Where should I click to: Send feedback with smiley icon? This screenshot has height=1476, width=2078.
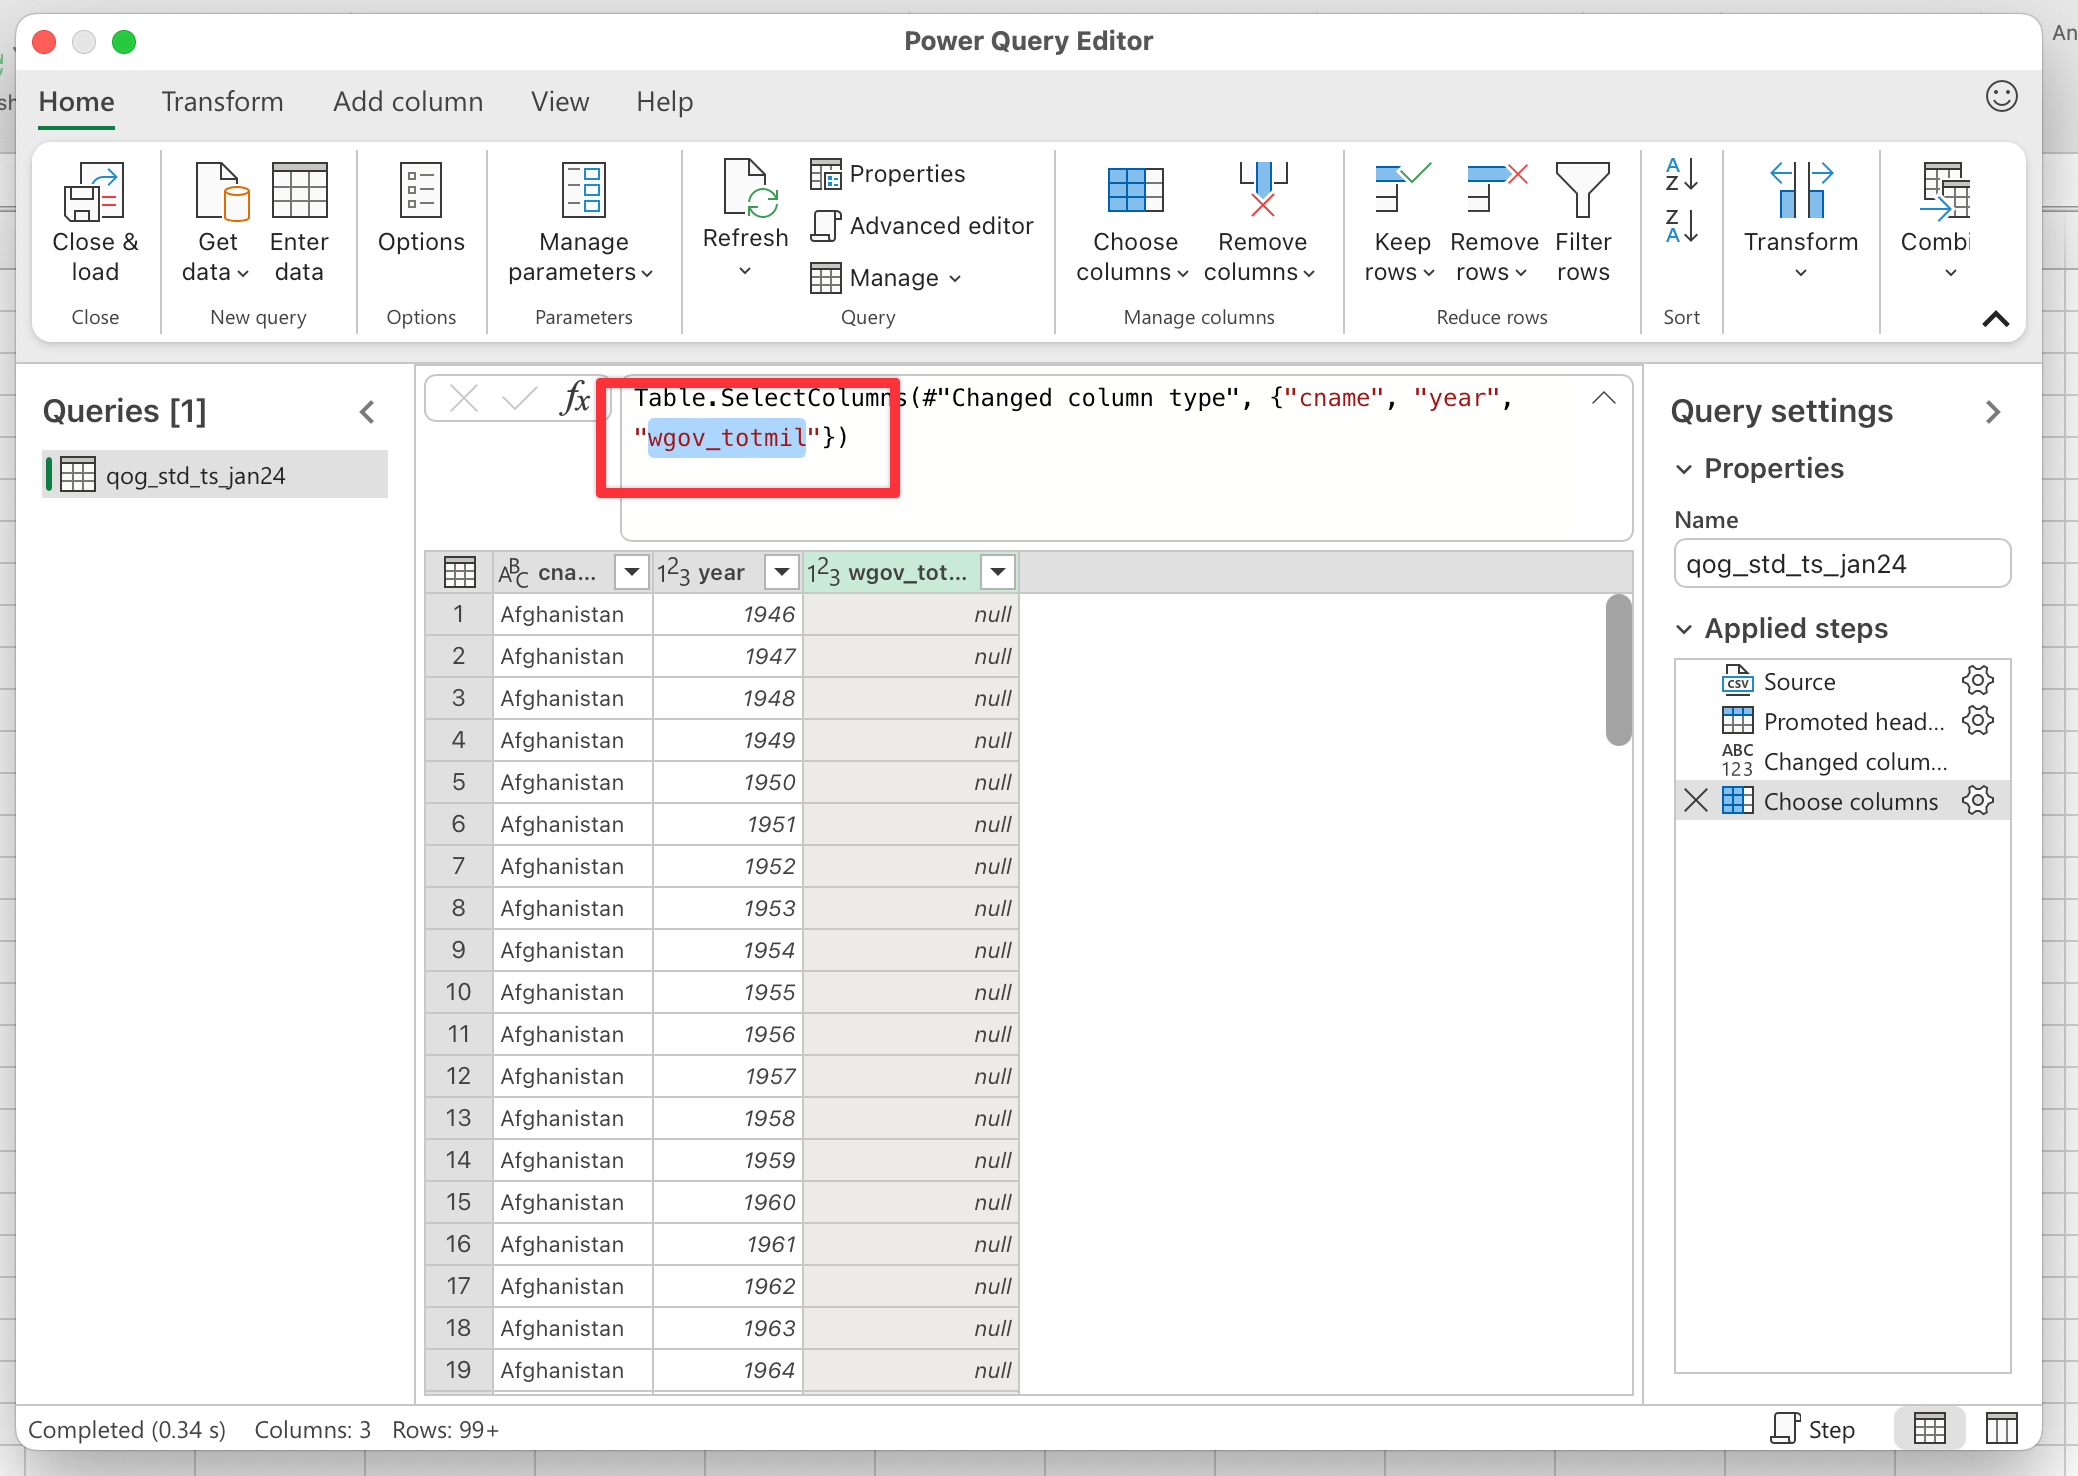point(2001,97)
